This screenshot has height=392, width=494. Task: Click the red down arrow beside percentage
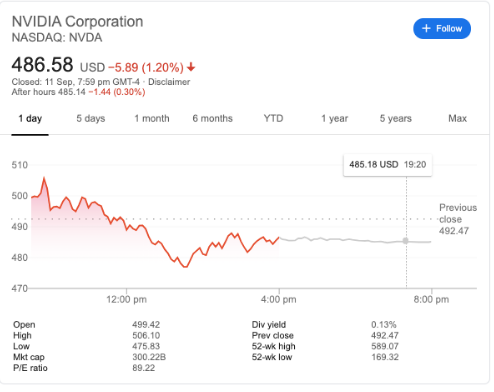pos(191,67)
